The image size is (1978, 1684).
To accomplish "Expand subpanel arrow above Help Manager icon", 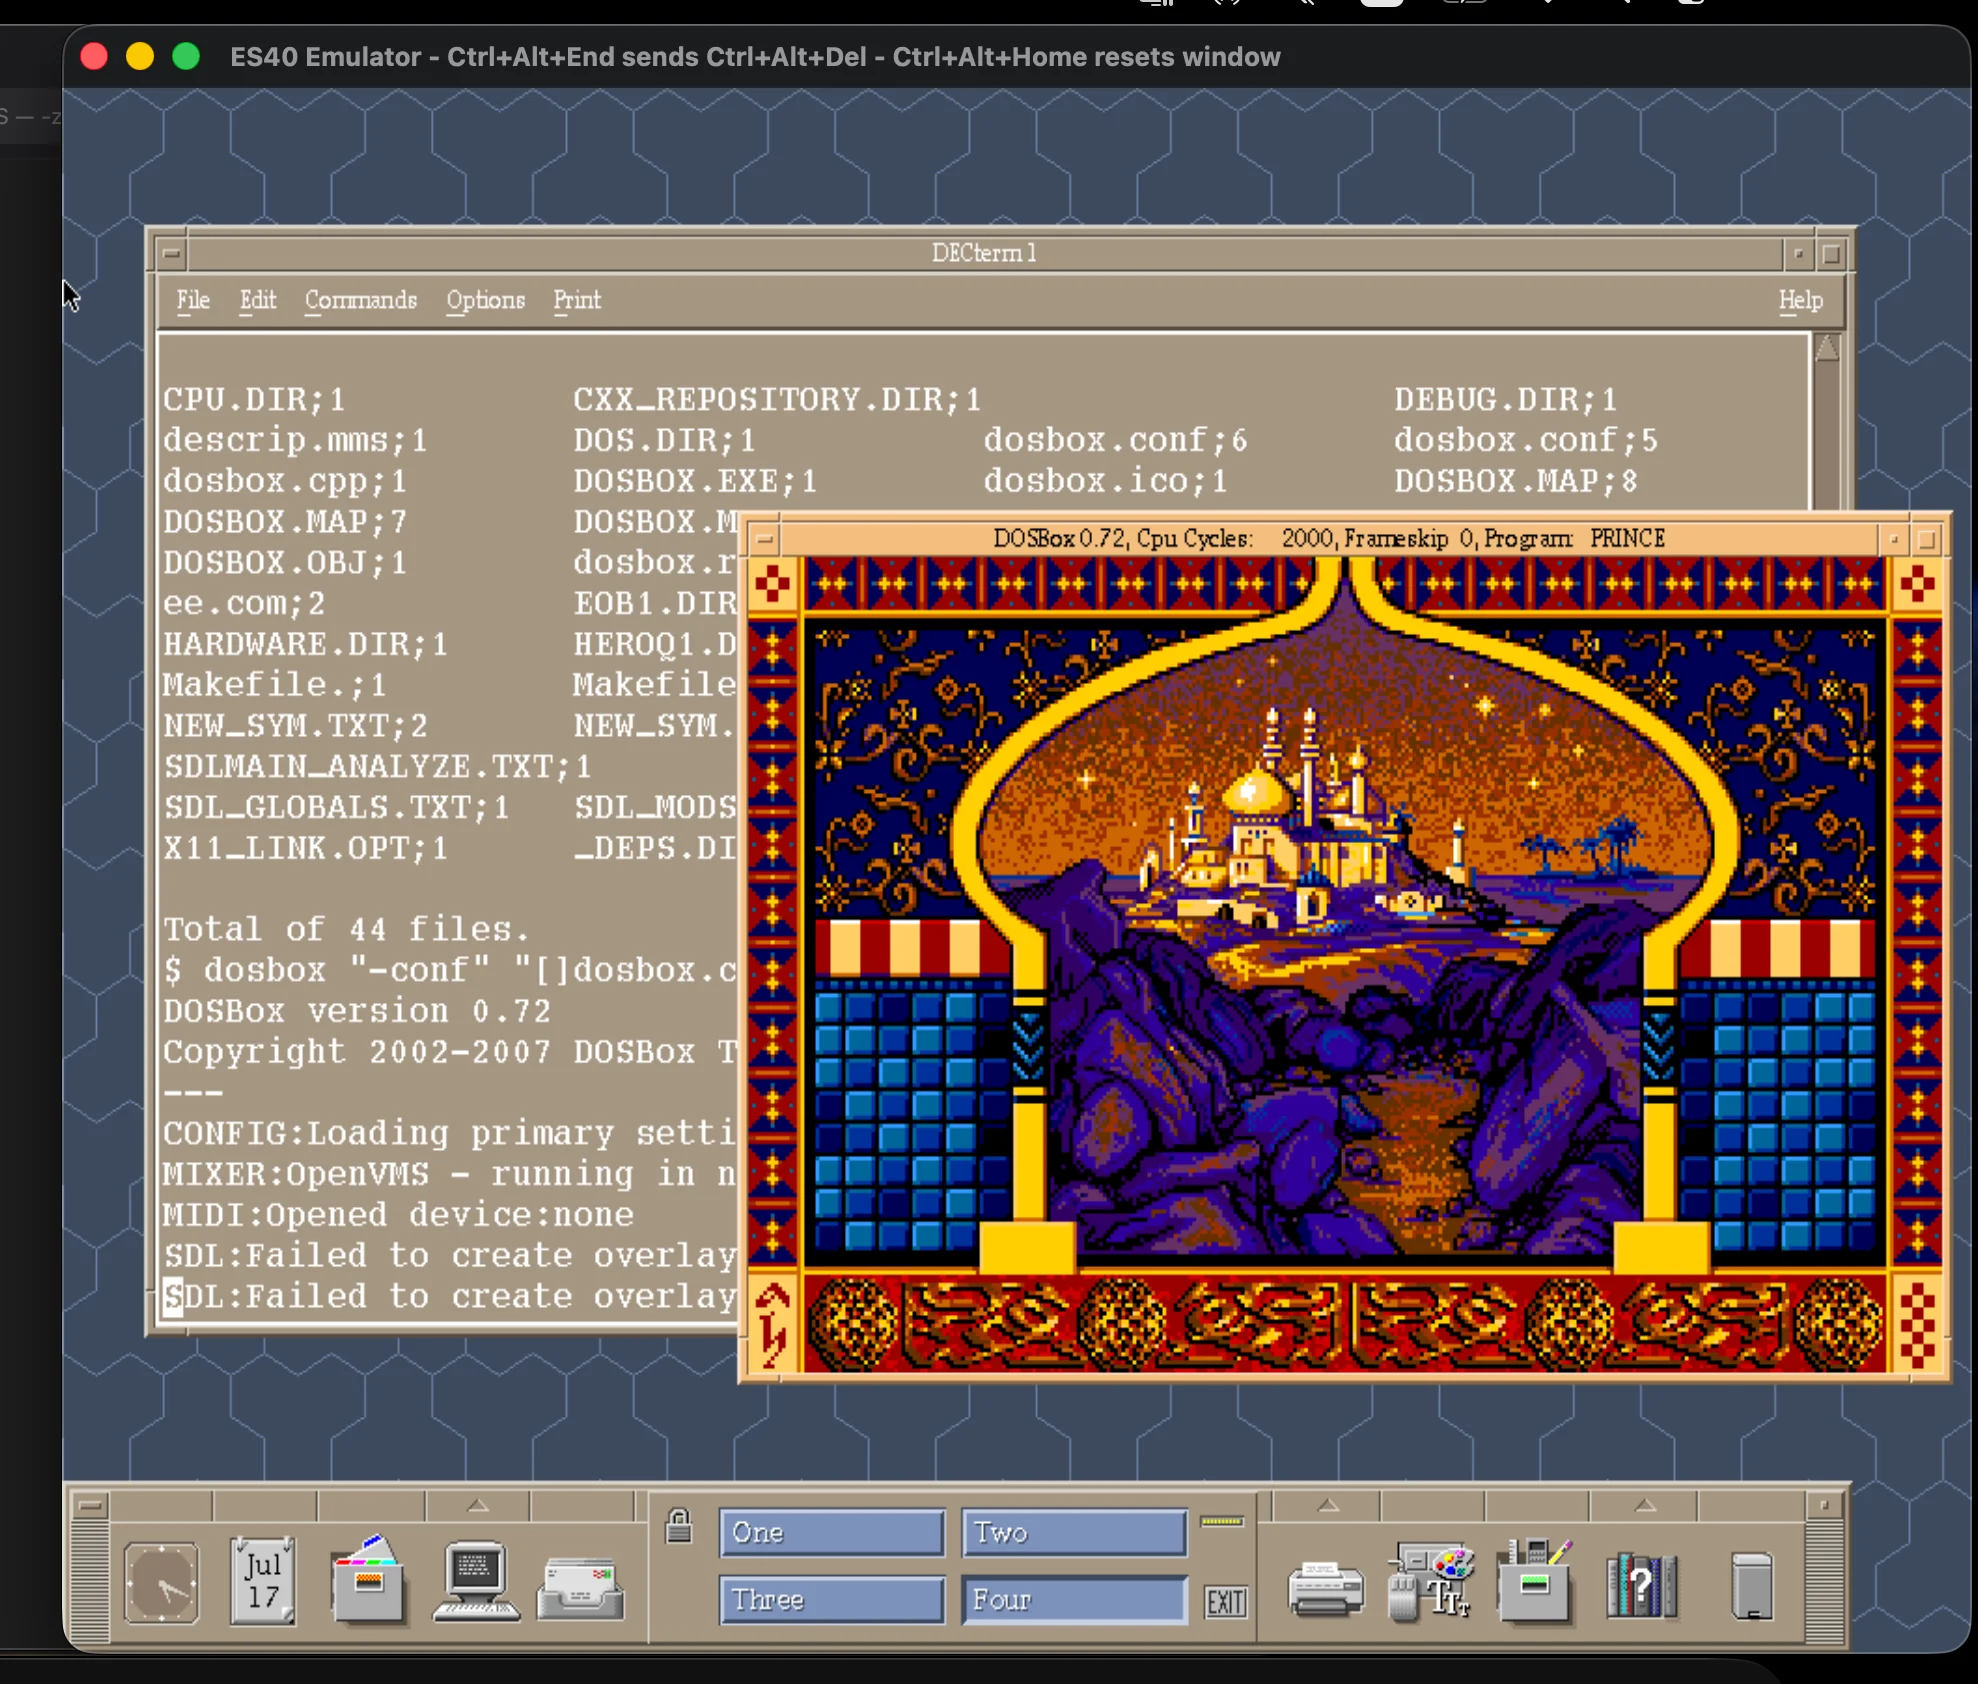I will (1644, 1505).
